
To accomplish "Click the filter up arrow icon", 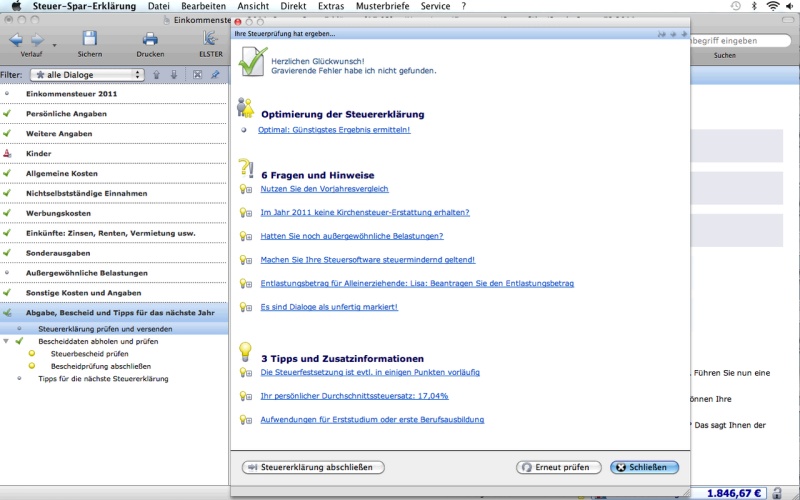I will (157, 74).
